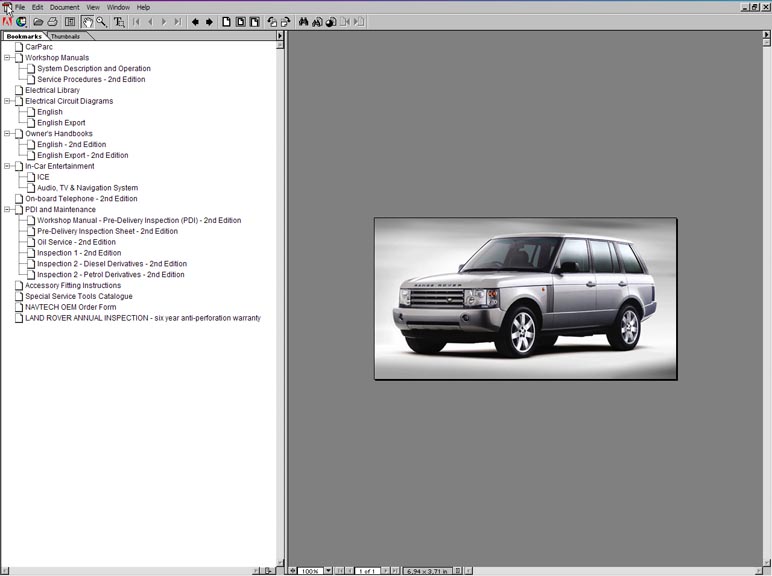Open the Electrical Library bookmark

click(52, 90)
